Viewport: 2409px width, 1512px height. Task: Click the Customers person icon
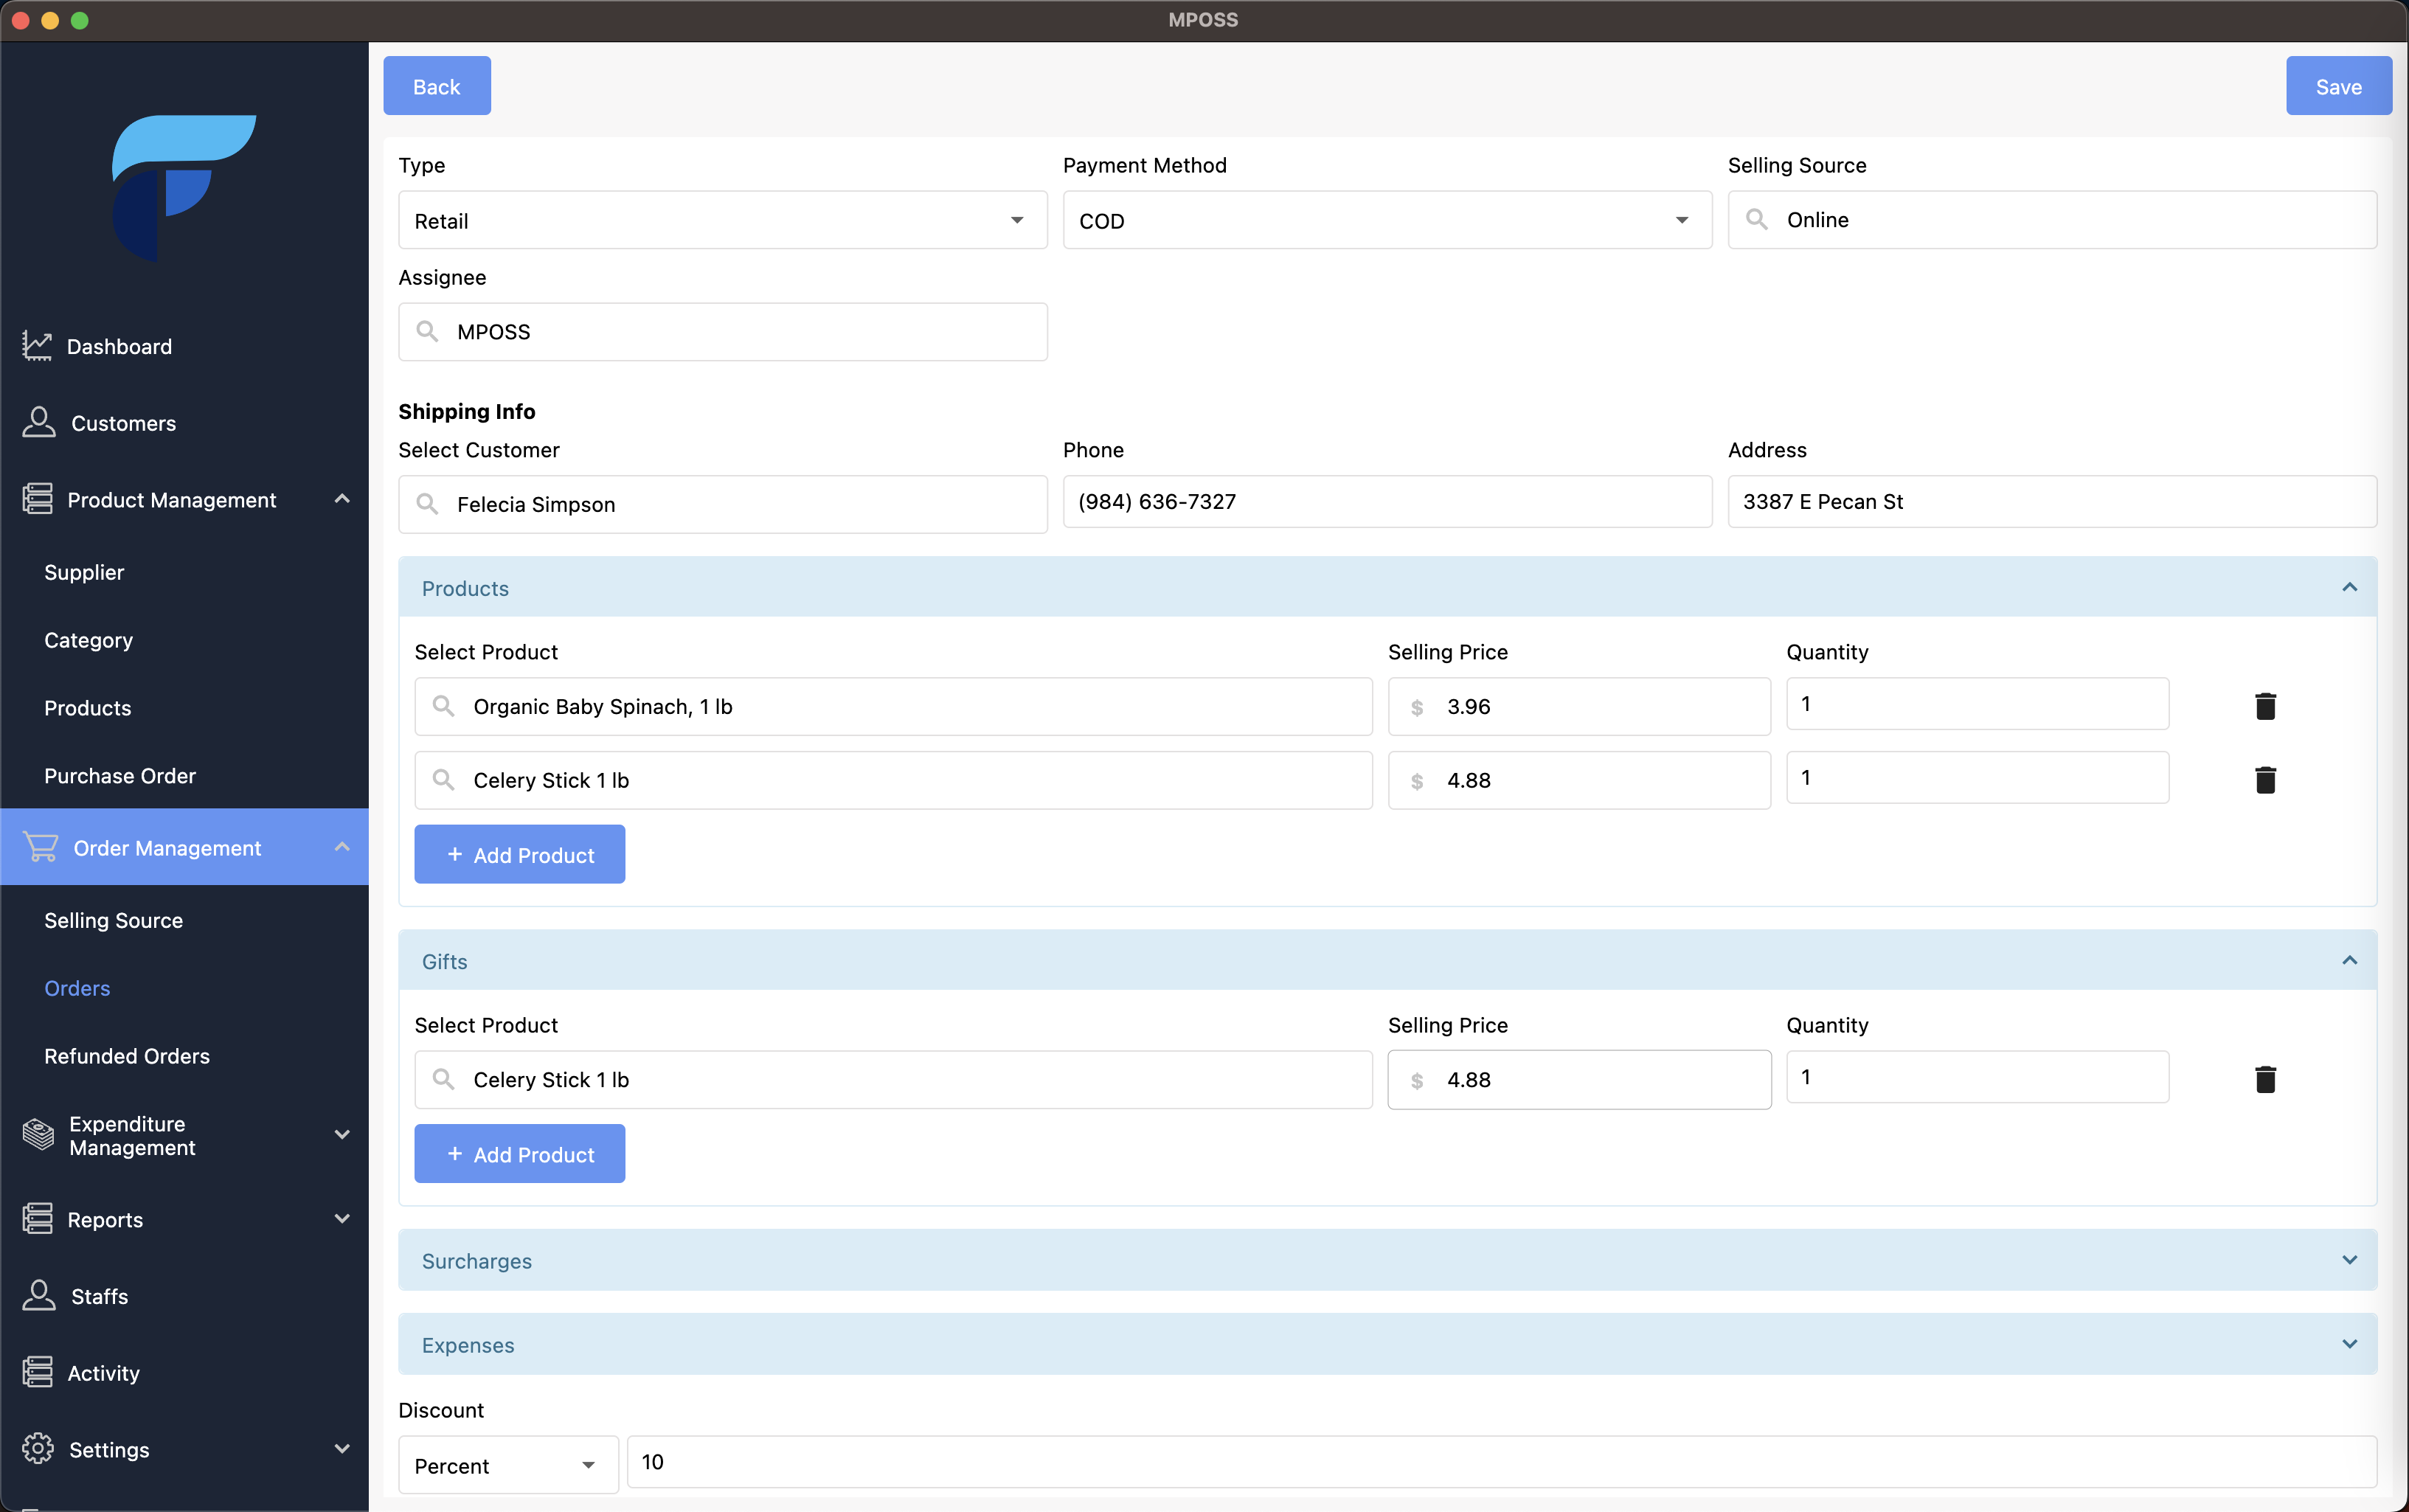38,422
